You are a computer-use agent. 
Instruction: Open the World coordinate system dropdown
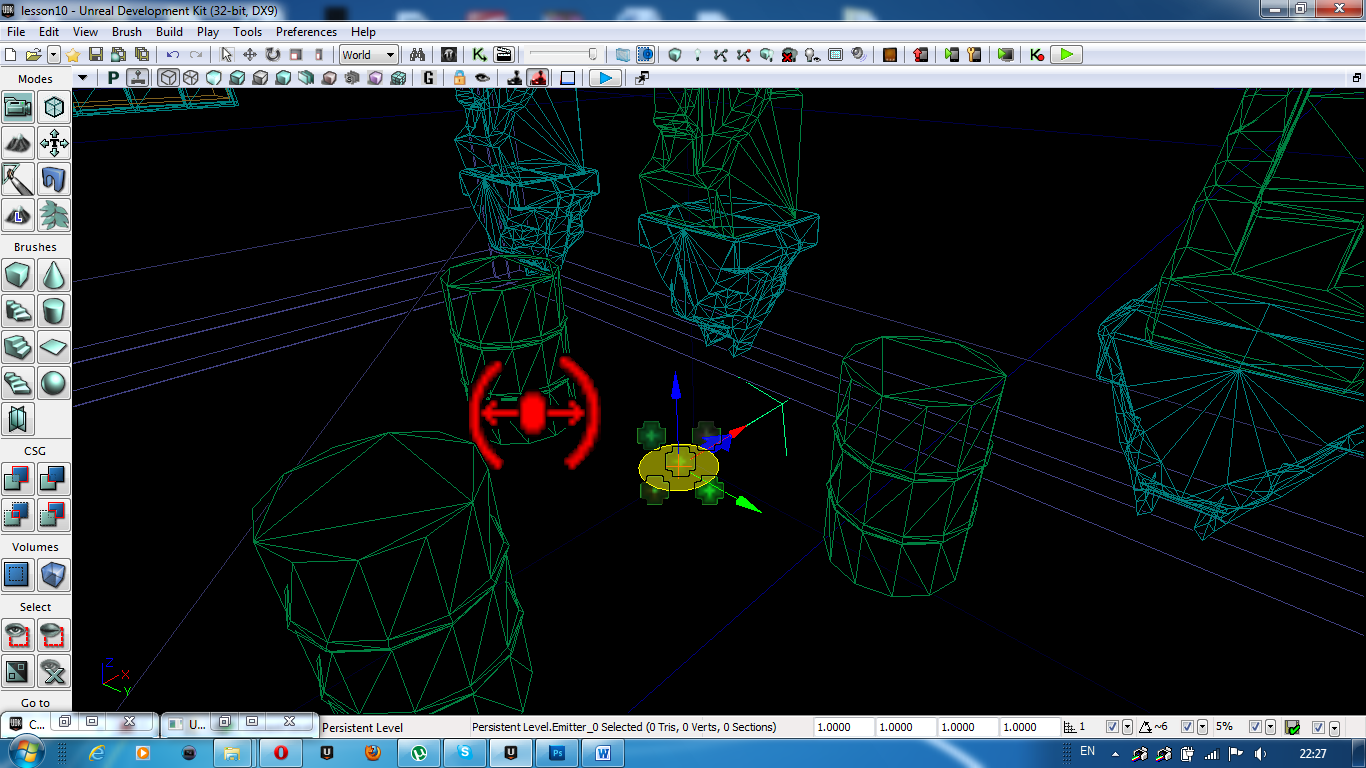pos(369,55)
